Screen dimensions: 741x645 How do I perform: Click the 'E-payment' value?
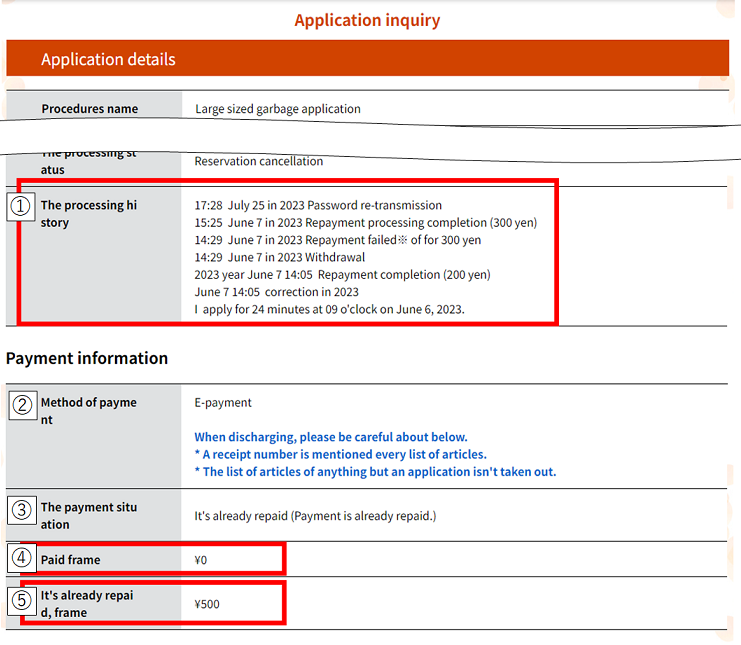coord(223,403)
